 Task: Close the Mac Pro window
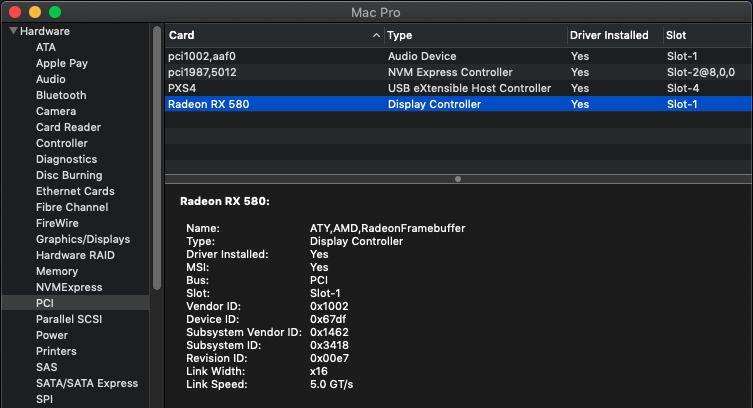[x=15, y=11]
